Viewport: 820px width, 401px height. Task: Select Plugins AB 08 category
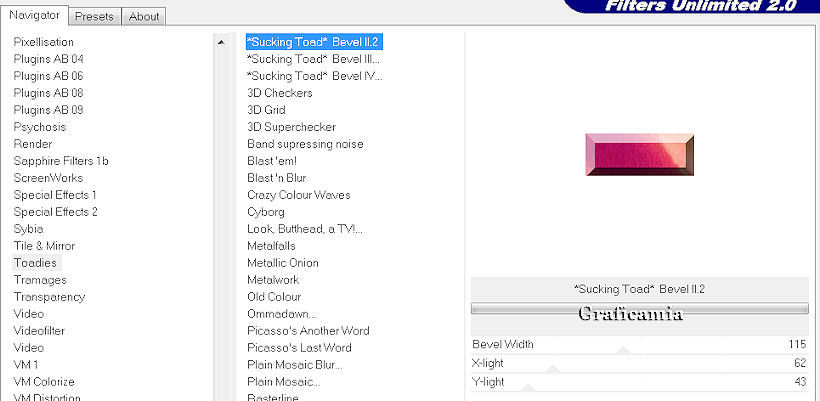(x=48, y=93)
